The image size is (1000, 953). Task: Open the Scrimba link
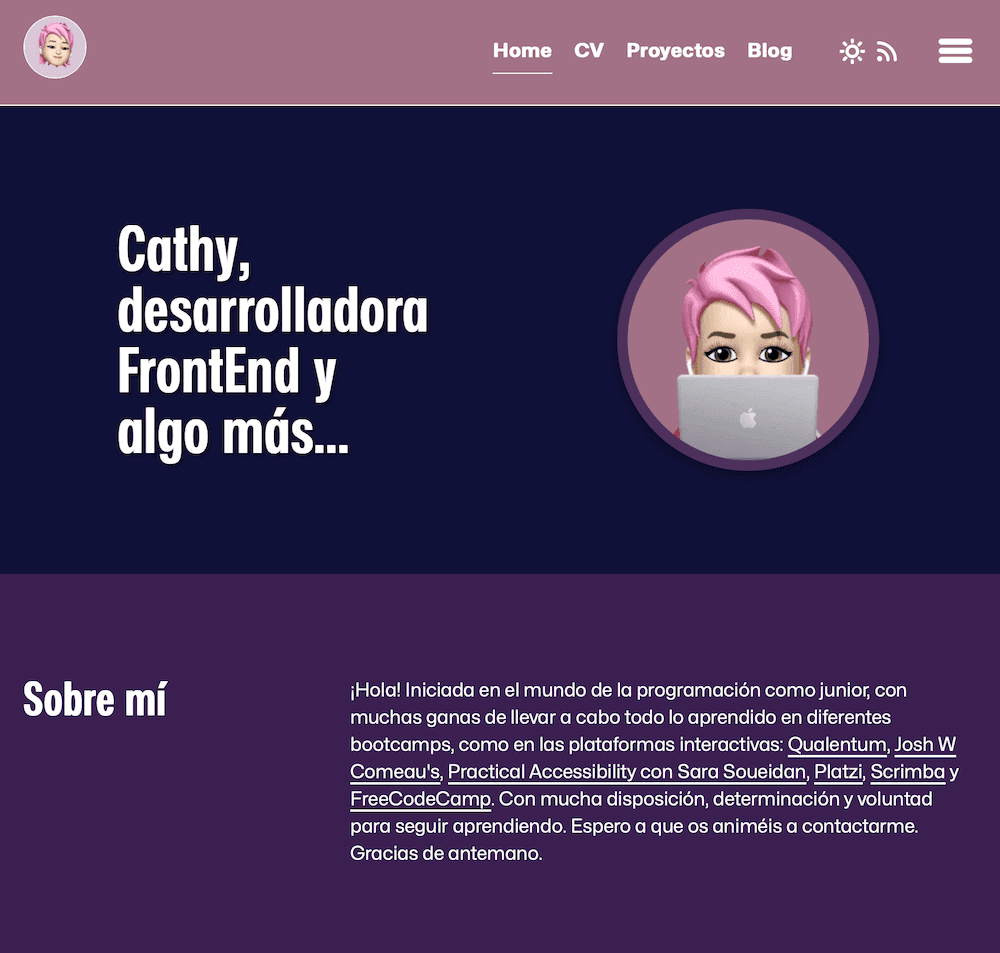[x=907, y=772]
